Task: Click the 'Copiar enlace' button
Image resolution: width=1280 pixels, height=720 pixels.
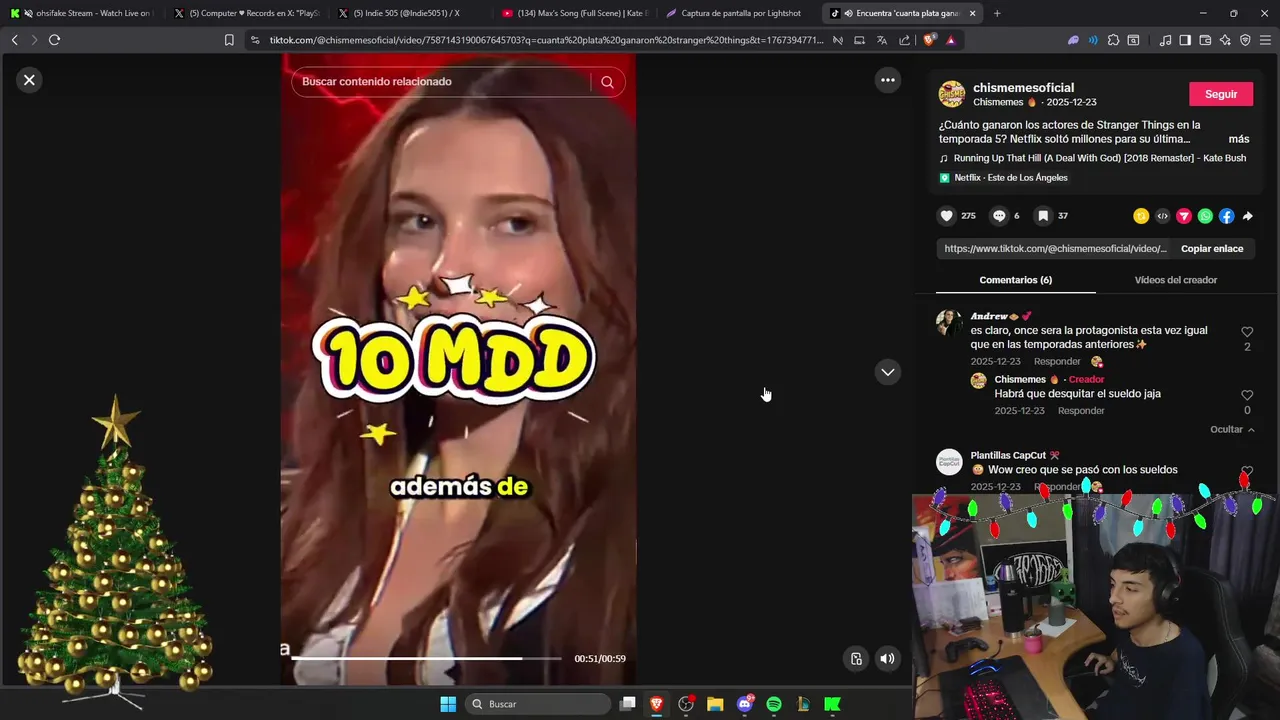Action: [x=1212, y=249]
